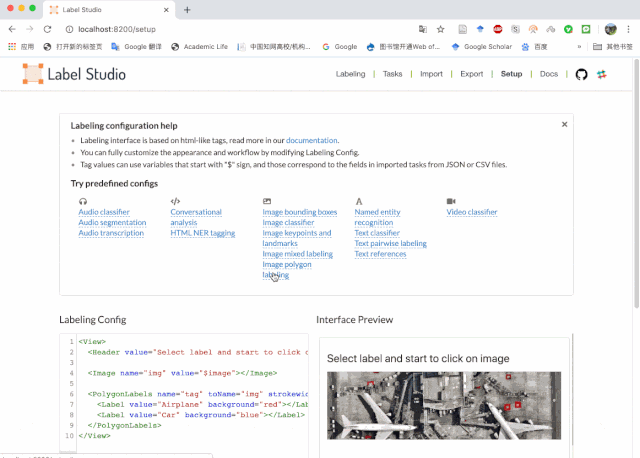
Task: Load the Audio transcription config
Action: [x=111, y=233]
